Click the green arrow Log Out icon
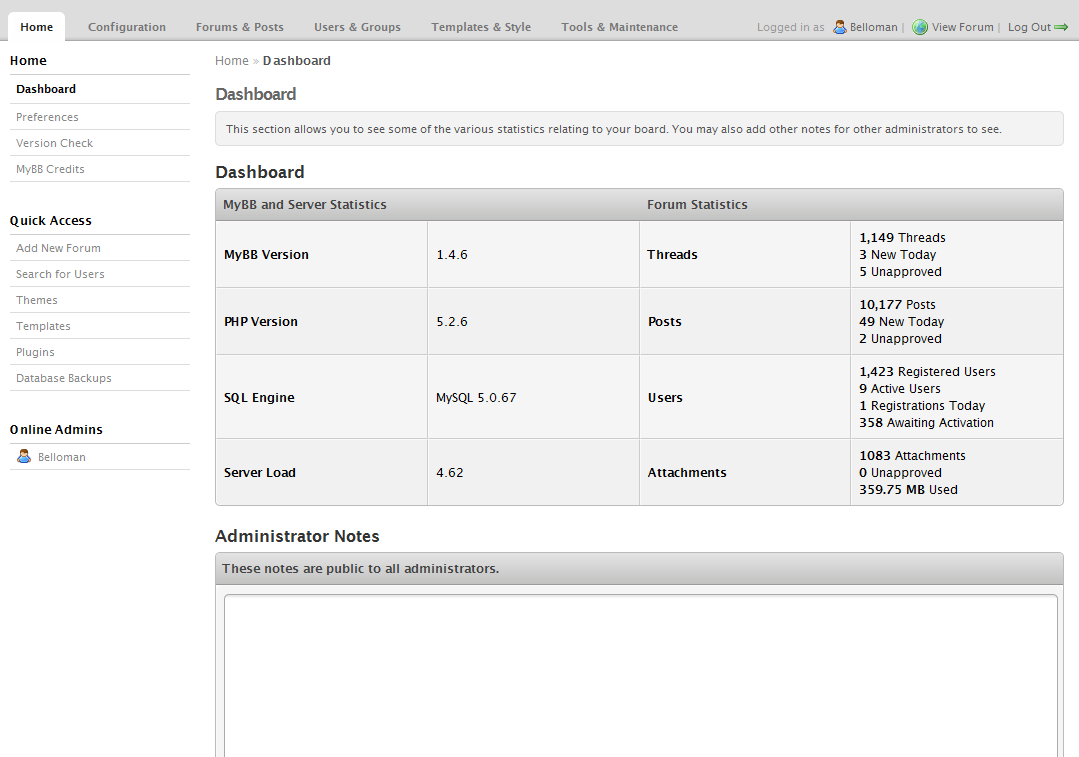 coord(1061,27)
